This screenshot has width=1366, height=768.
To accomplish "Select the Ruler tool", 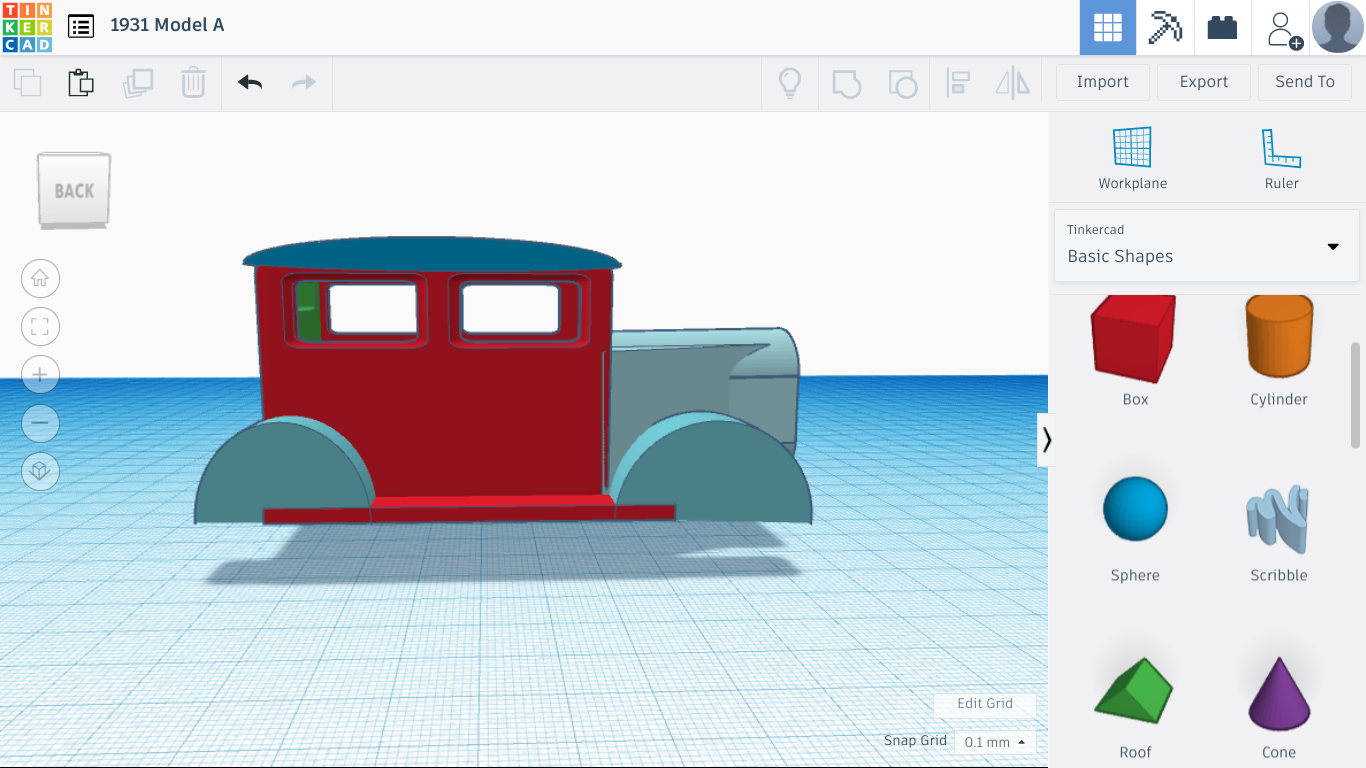I will (1281, 155).
